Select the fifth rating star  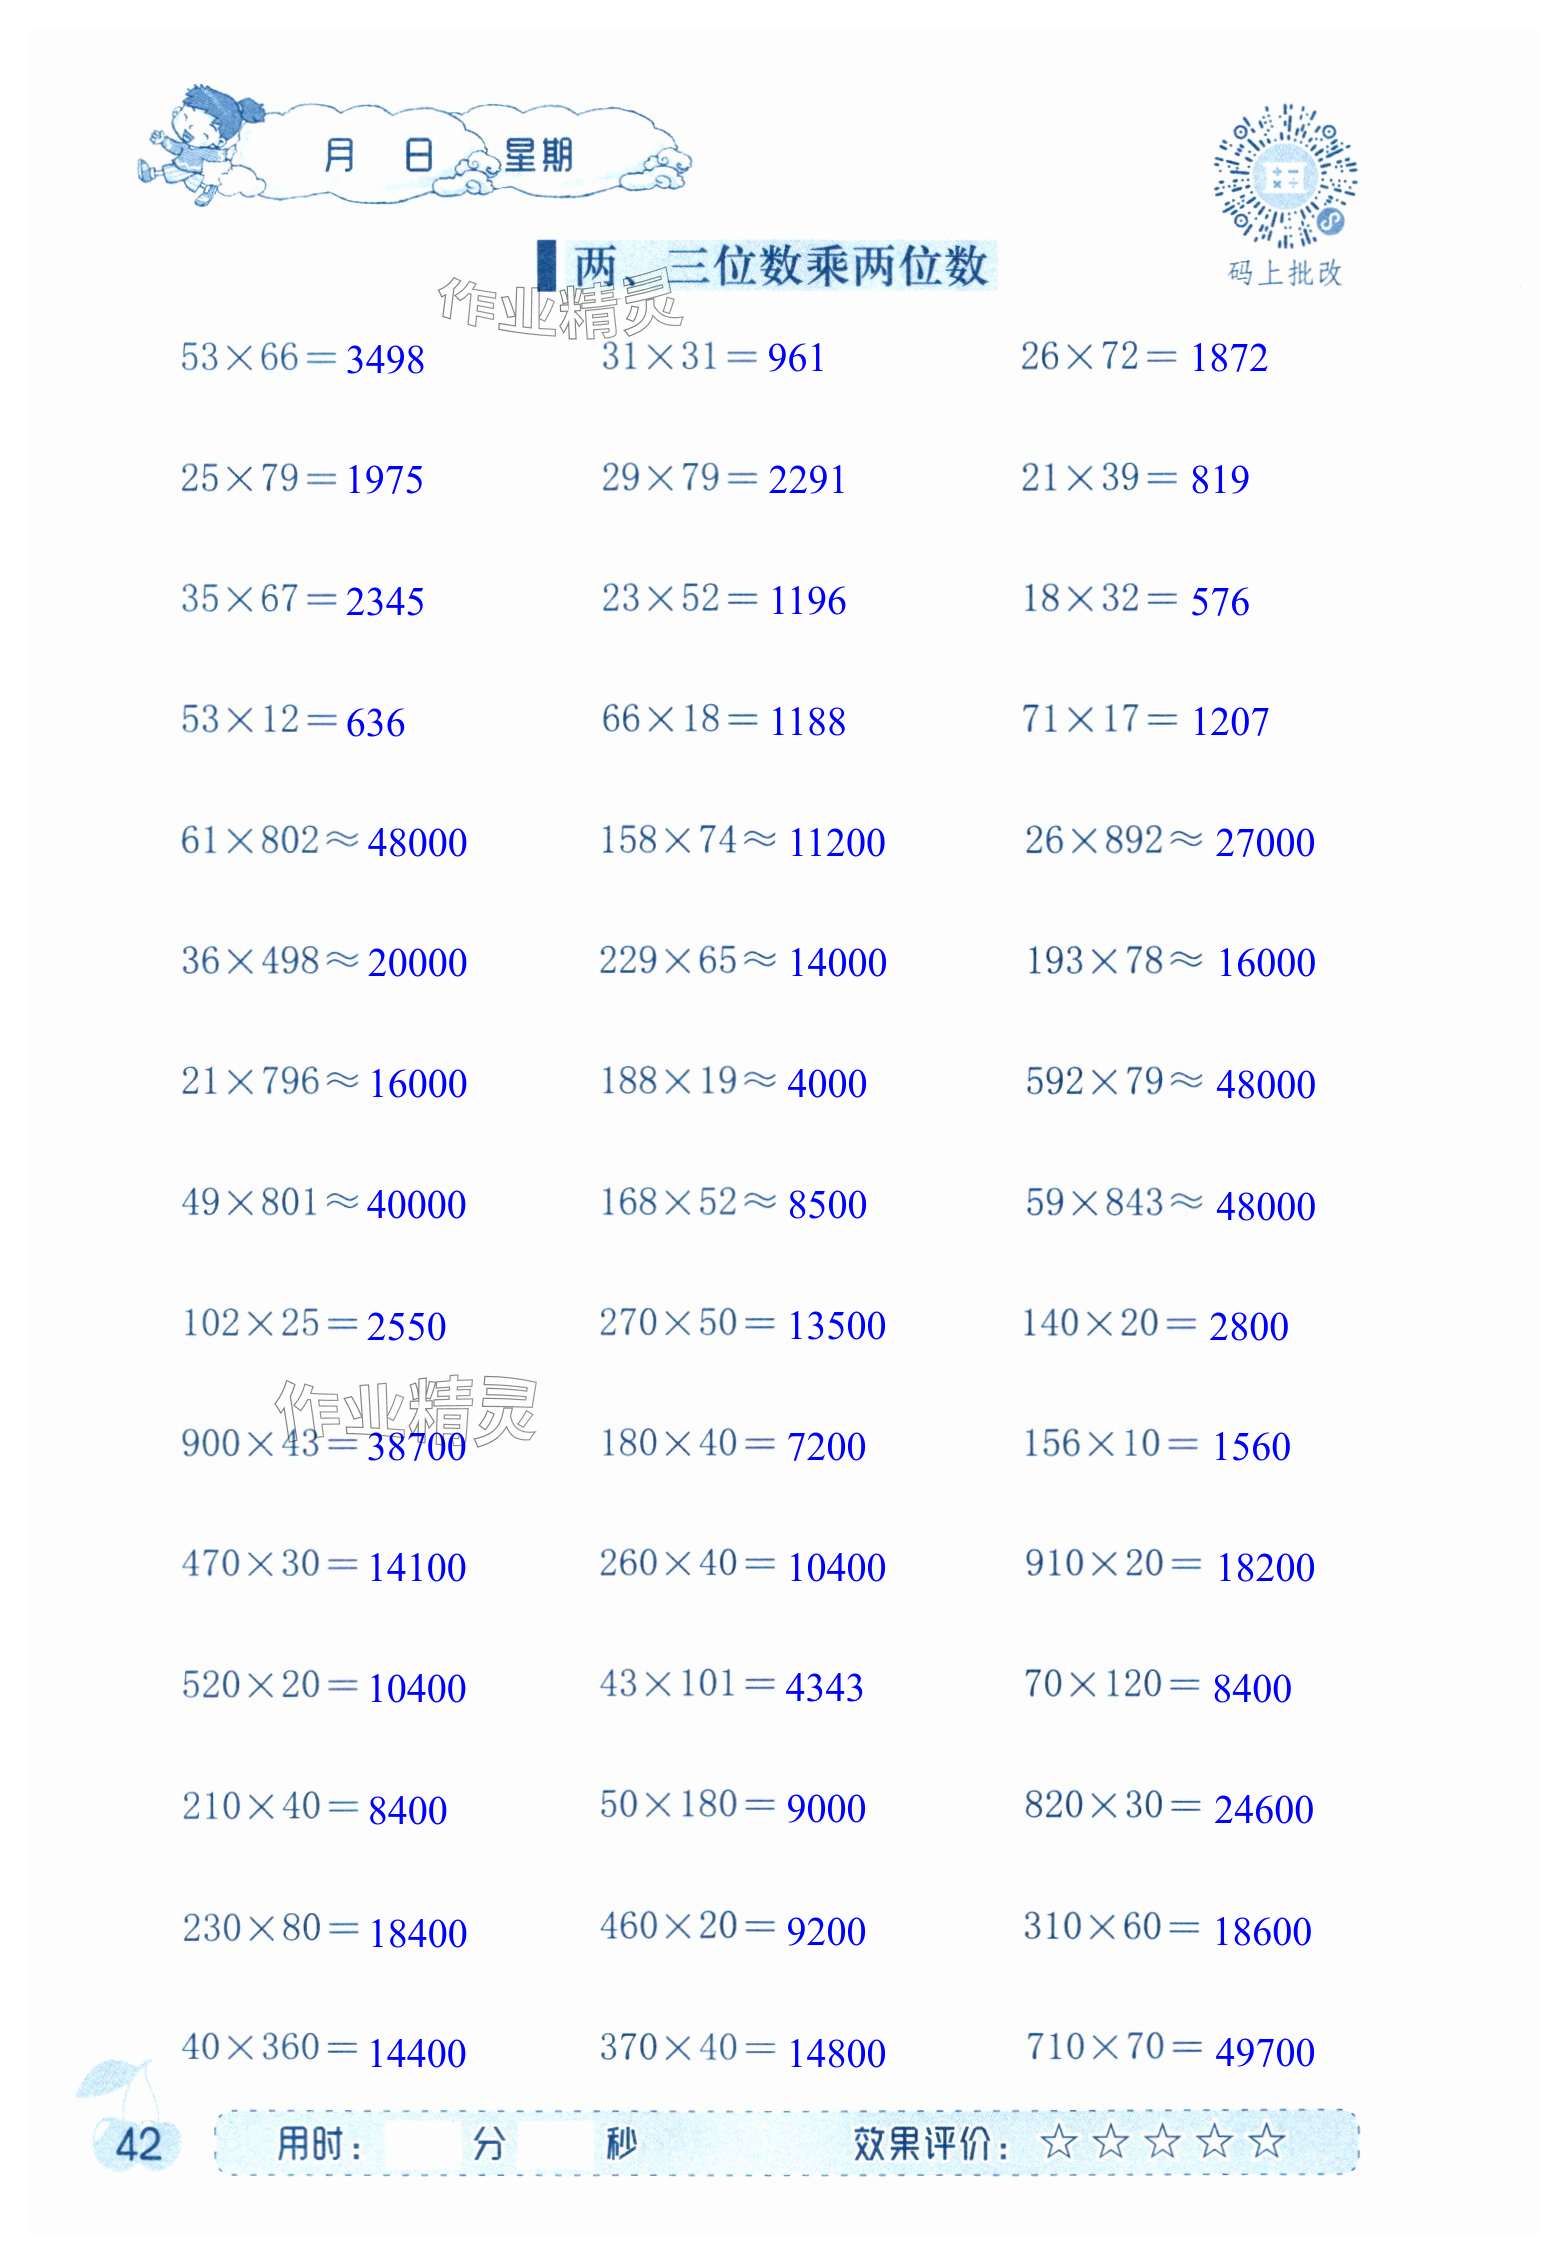tap(1267, 2142)
